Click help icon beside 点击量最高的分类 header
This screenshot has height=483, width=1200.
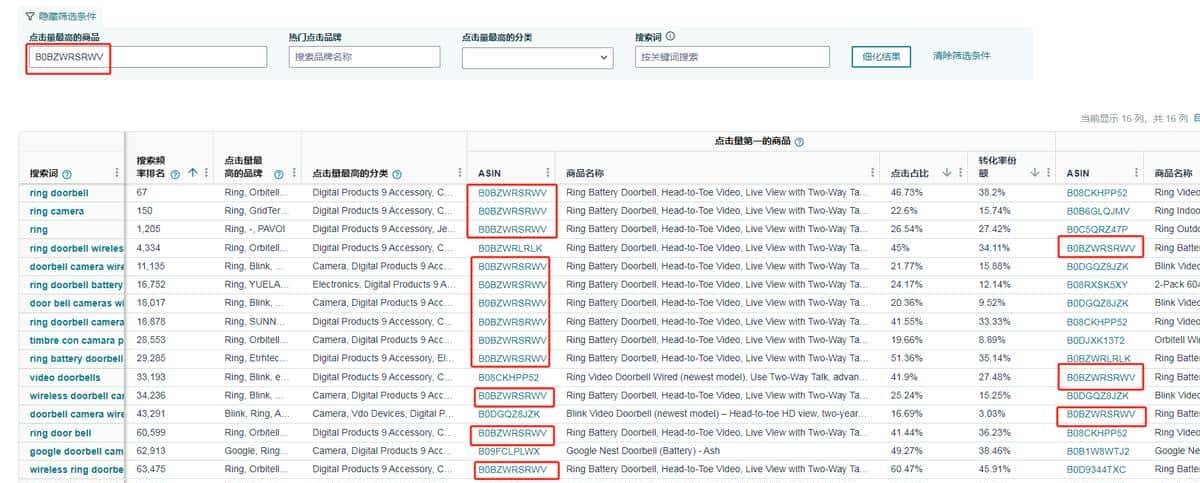(397, 174)
